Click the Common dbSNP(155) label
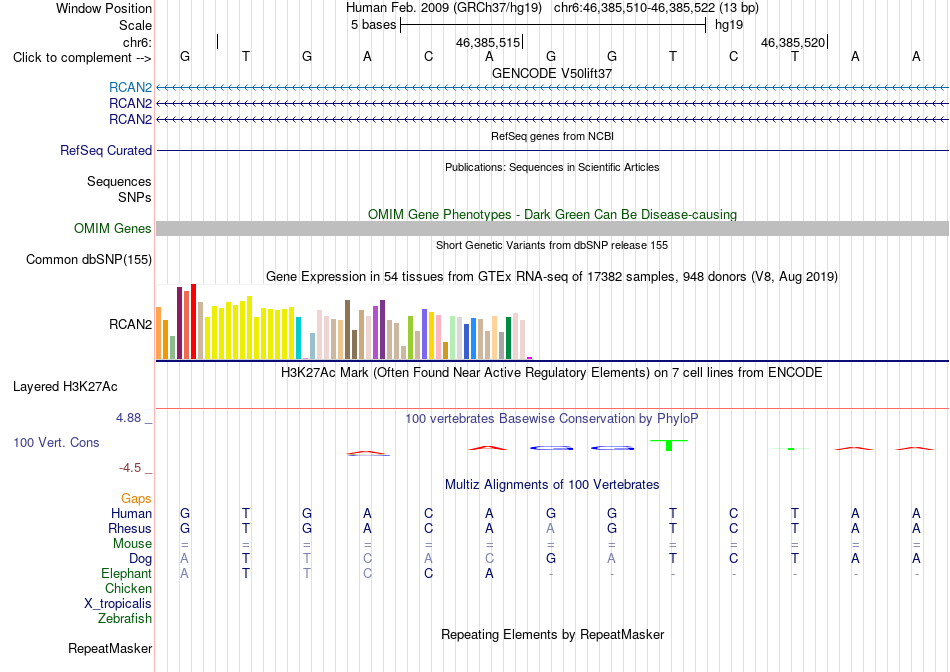Viewport: 950px width, 672px height. [89, 259]
